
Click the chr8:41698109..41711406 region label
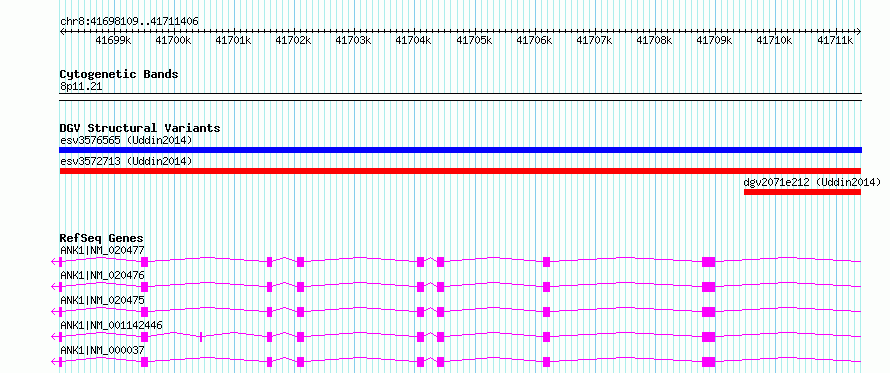(x=129, y=22)
